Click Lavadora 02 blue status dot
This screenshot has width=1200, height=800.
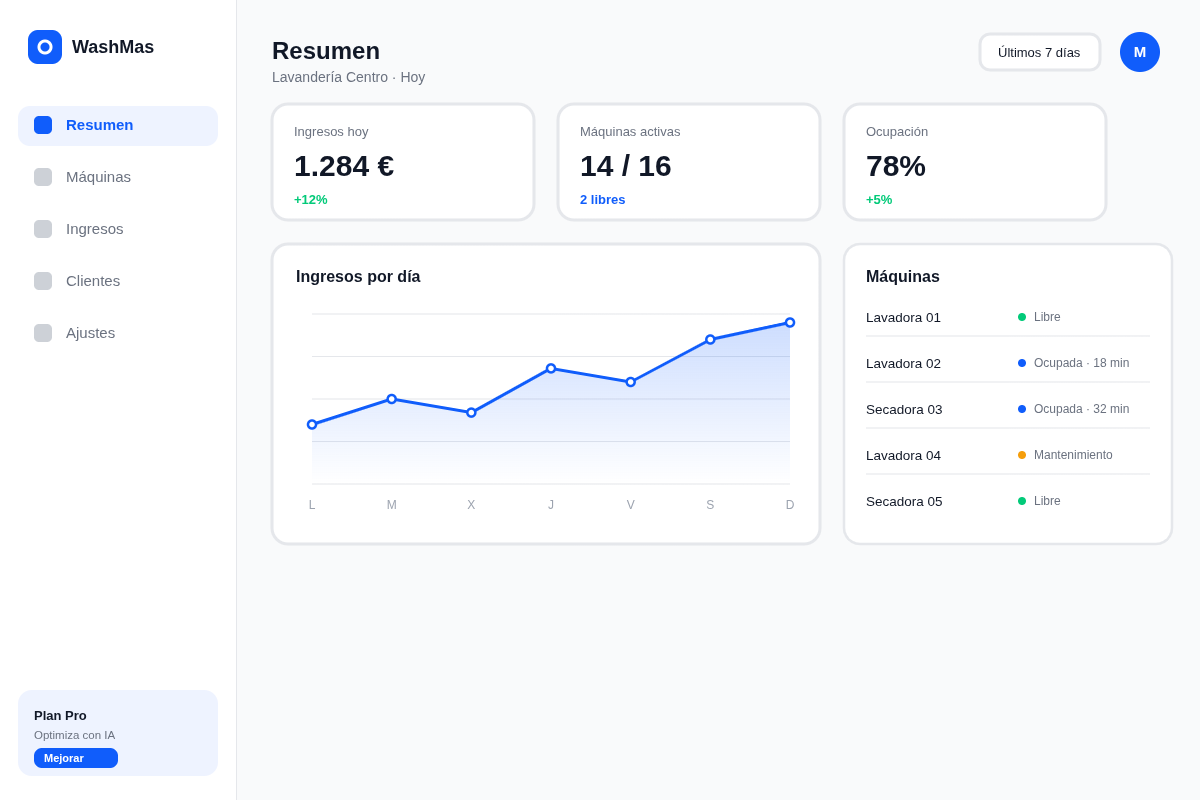coord(1022,363)
